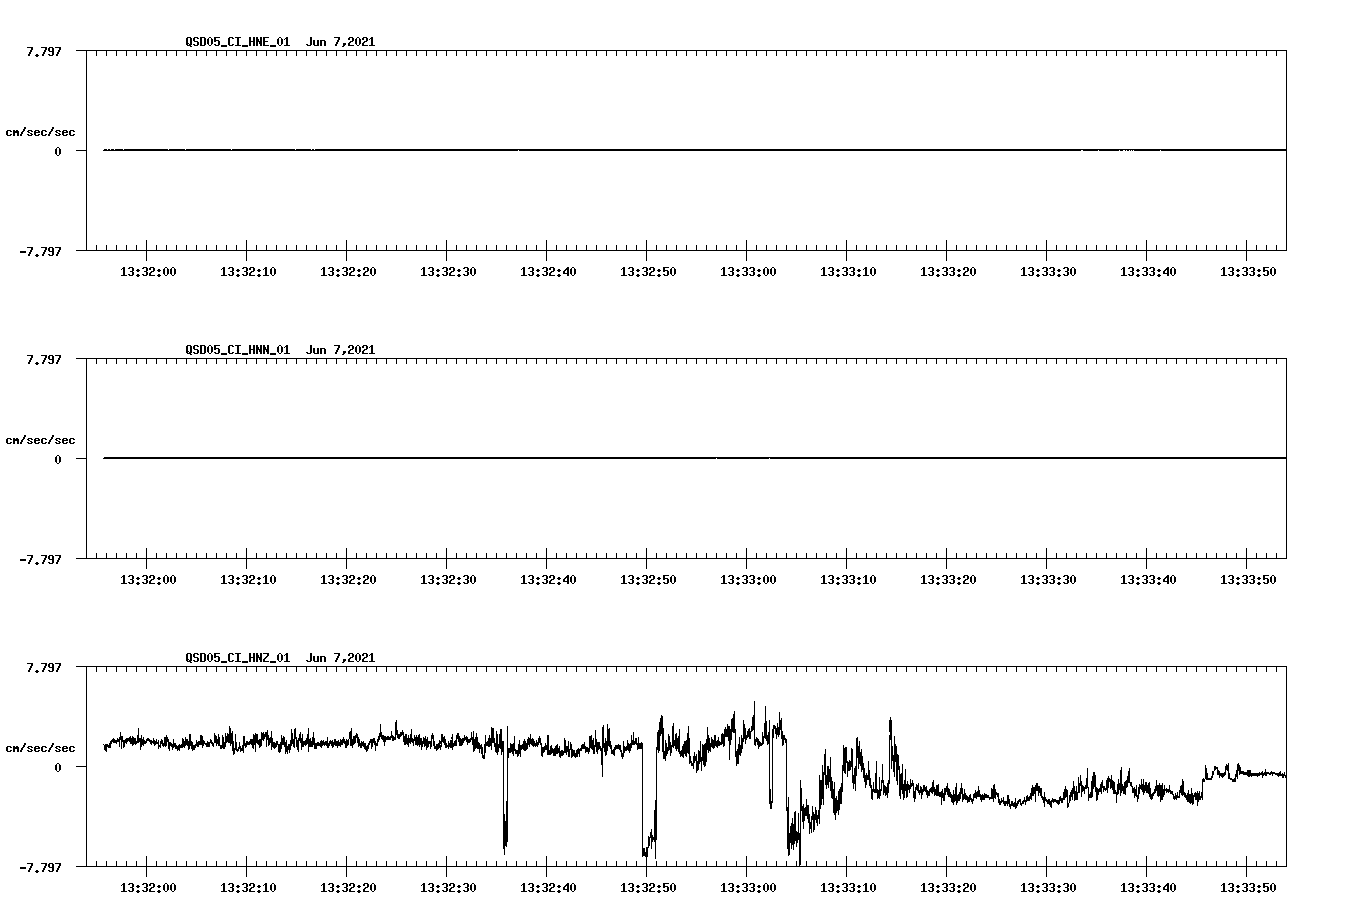Screen dimensions: 1358x924
Task: Click the zero axis label of HNE plot
Action: pos(58,151)
